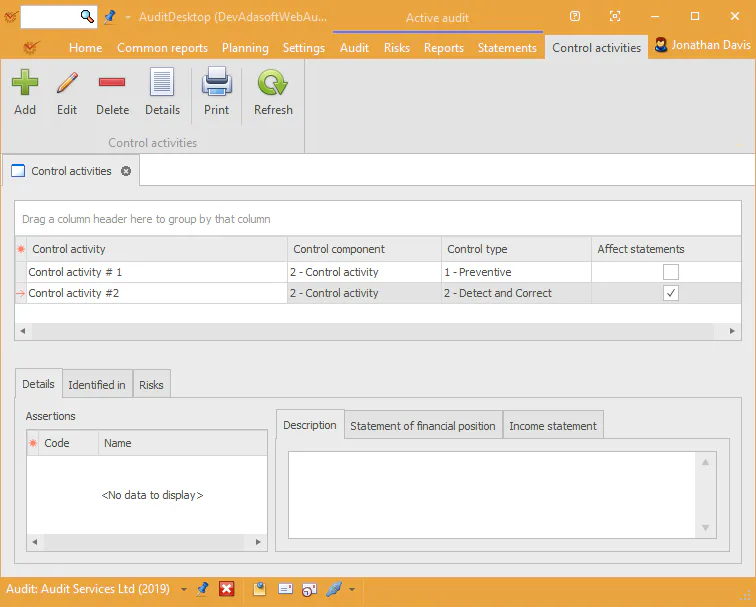Click the Control activity column header
The image size is (756, 607).
click(x=157, y=249)
